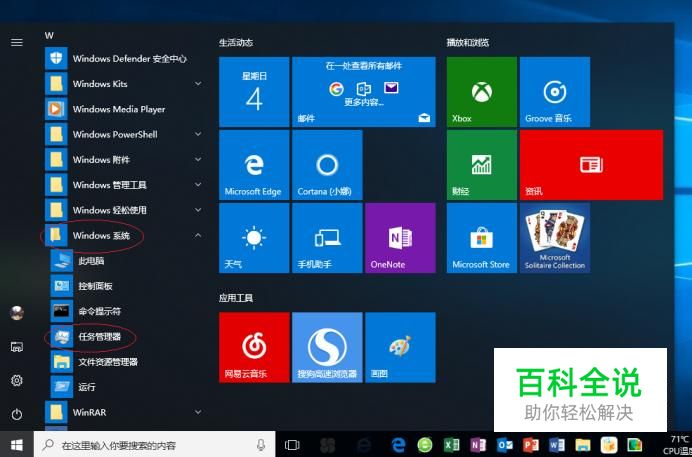Image resolution: width=692 pixels, height=457 pixels.
Task: Open 搜狗高速浏览器 tile
Action: [x=327, y=348]
